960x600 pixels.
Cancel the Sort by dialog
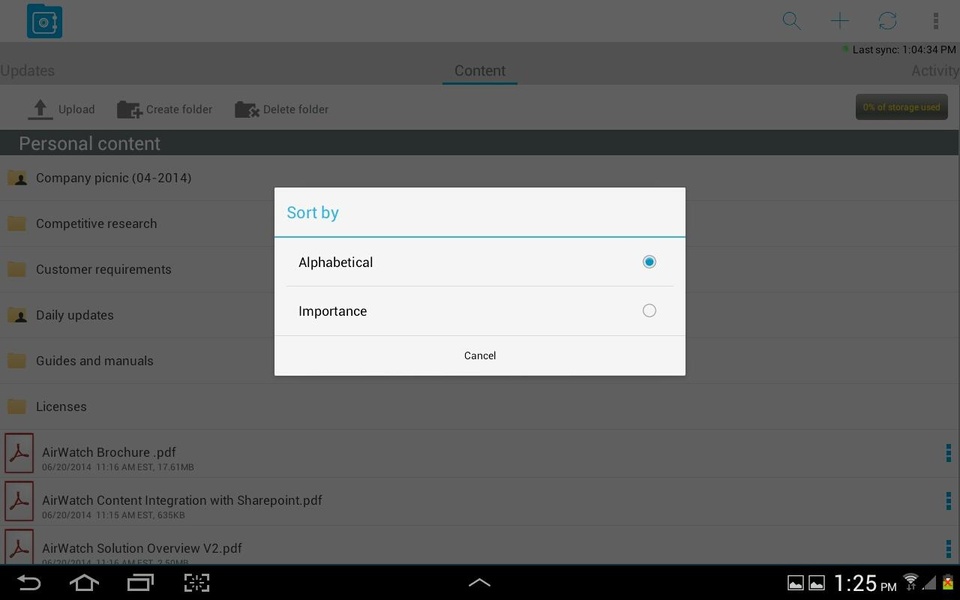click(480, 356)
